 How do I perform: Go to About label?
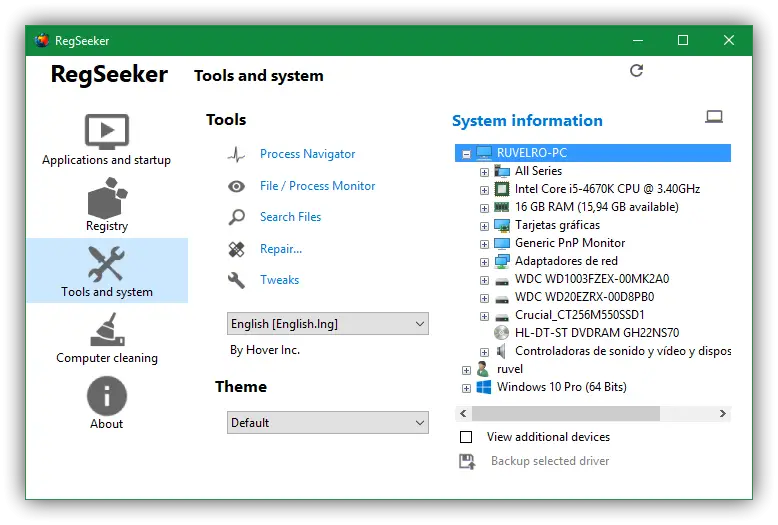(x=106, y=424)
